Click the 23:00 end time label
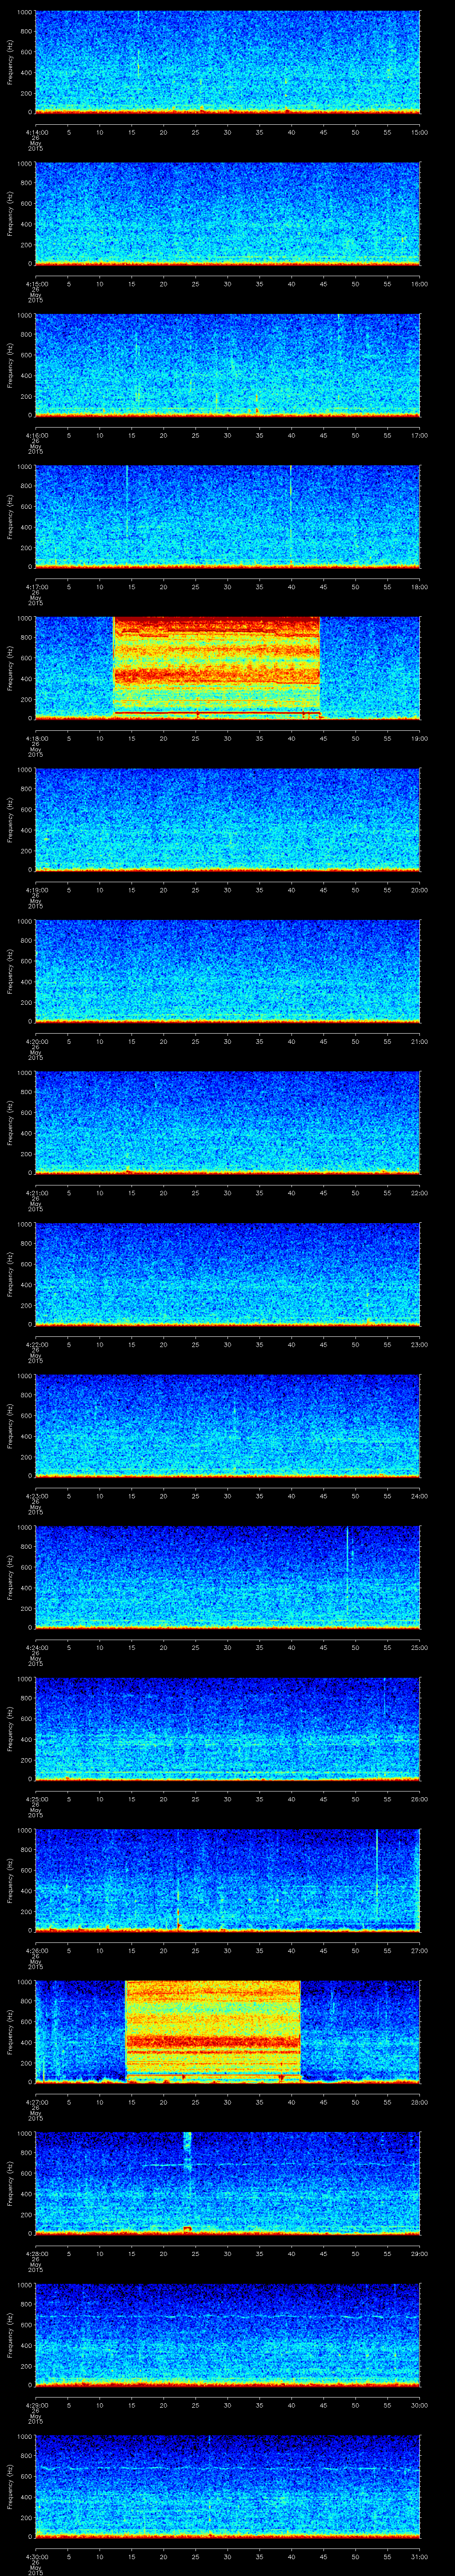Screen dimensions: 455x2576 pos(420,1344)
